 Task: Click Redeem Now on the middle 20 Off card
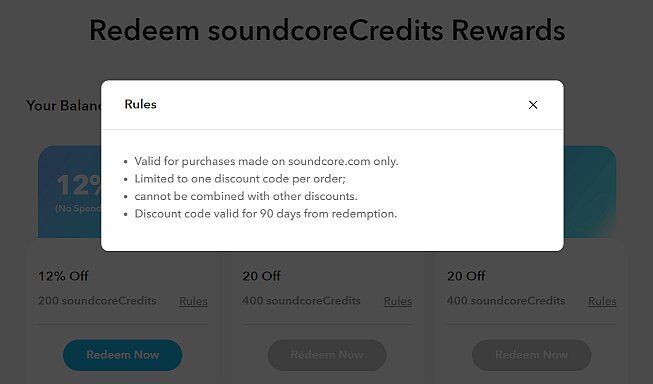click(x=327, y=355)
